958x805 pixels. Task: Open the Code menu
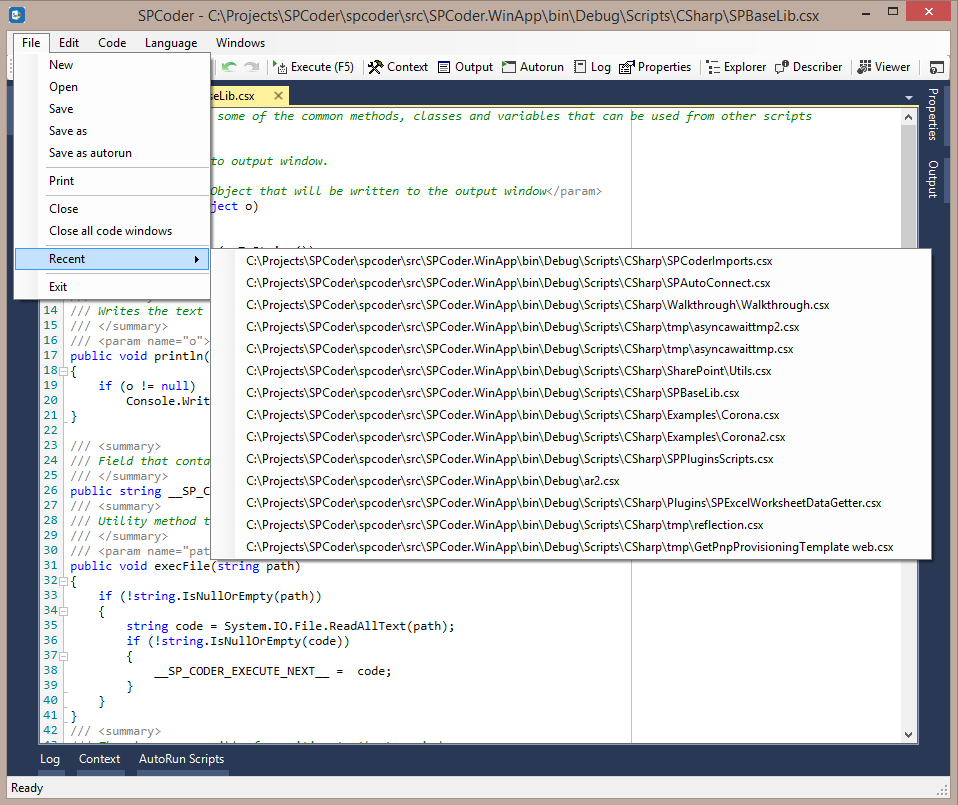[112, 43]
